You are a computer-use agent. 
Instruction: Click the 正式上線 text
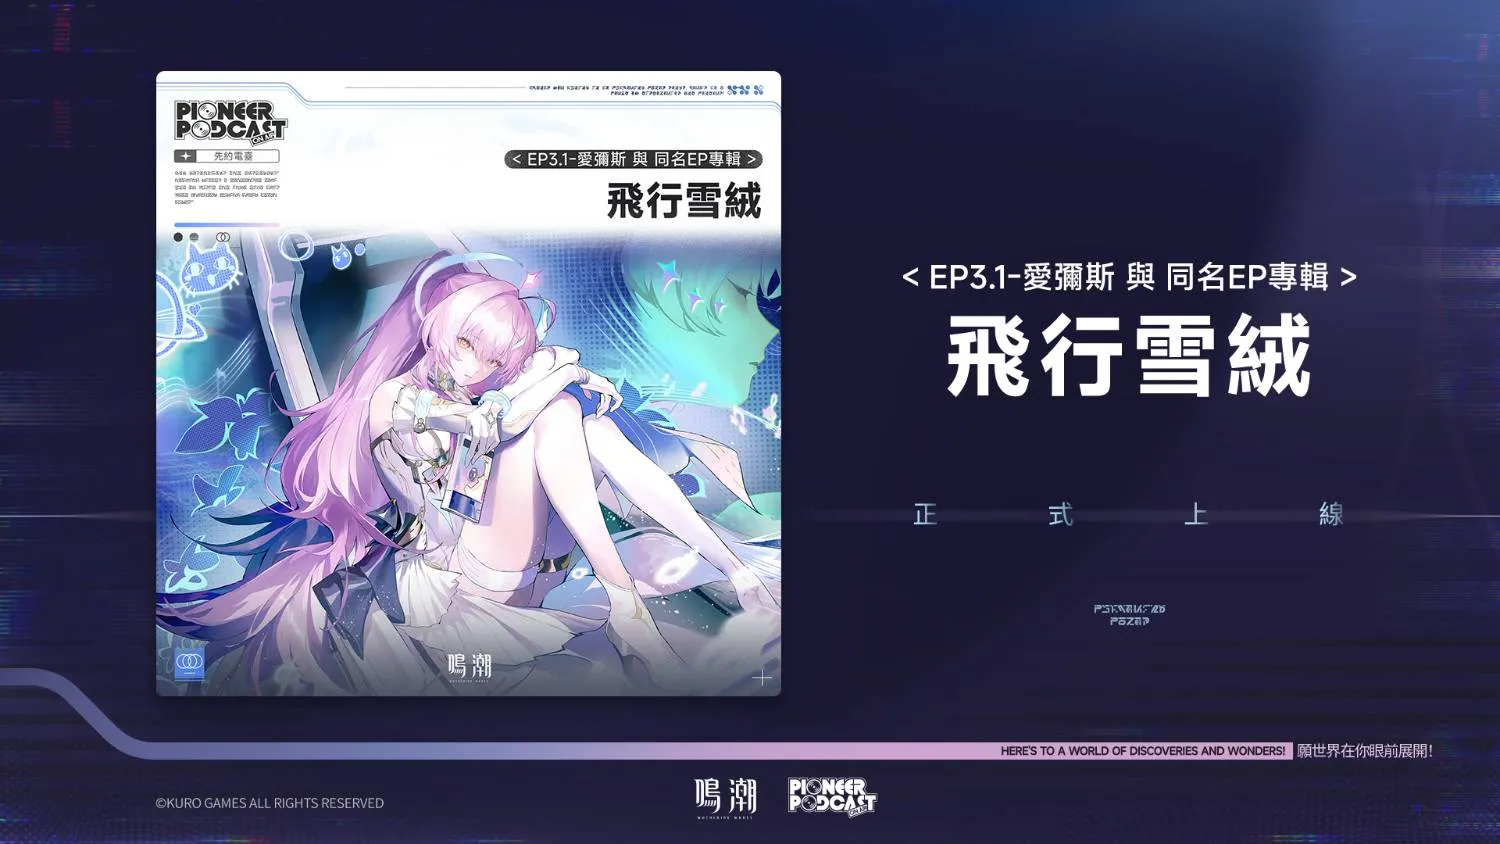point(1128,514)
